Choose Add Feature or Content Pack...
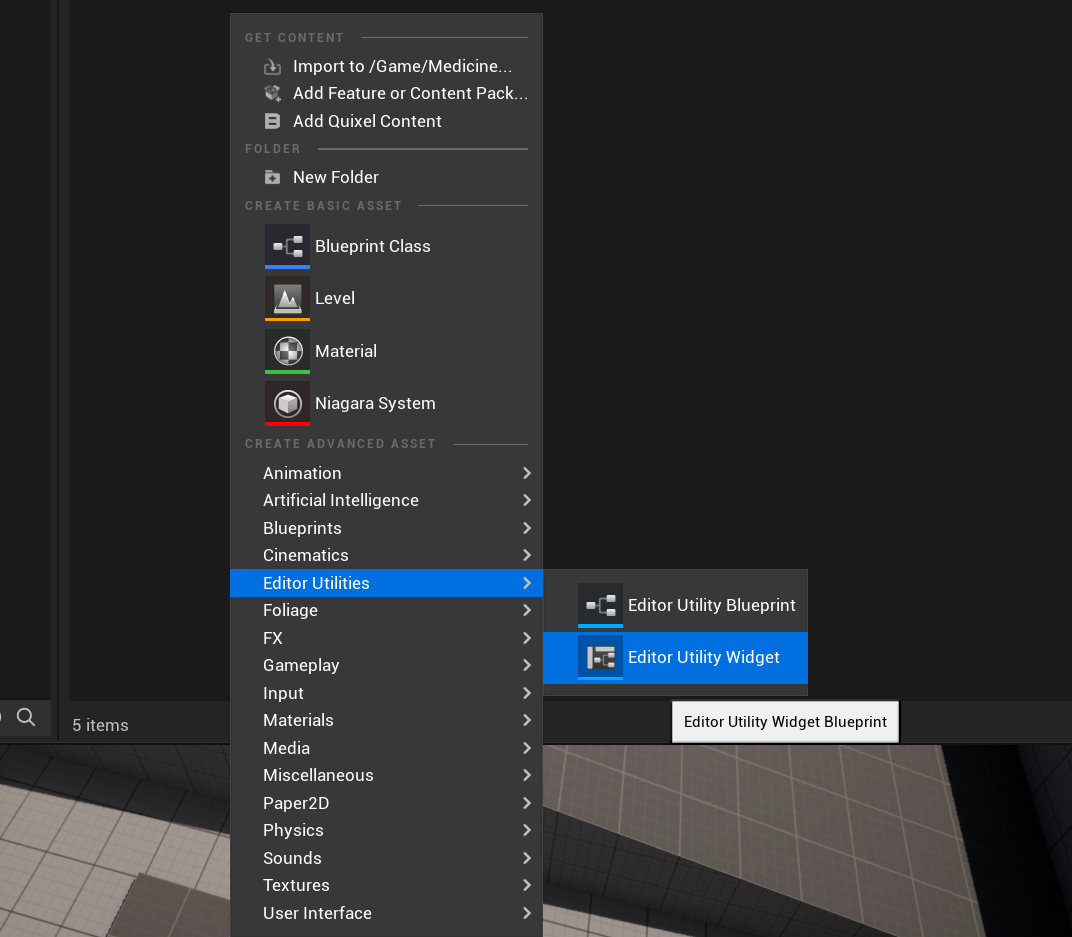1072x937 pixels. point(386,93)
